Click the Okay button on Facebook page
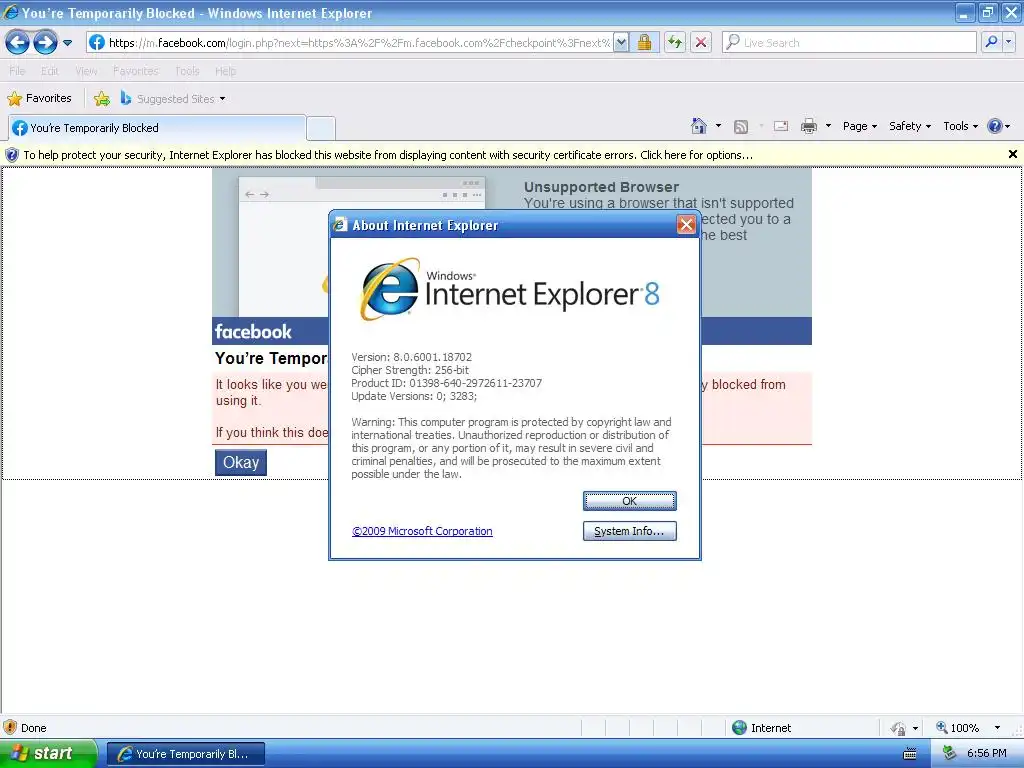The image size is (1024, 768). coord(241,462)
